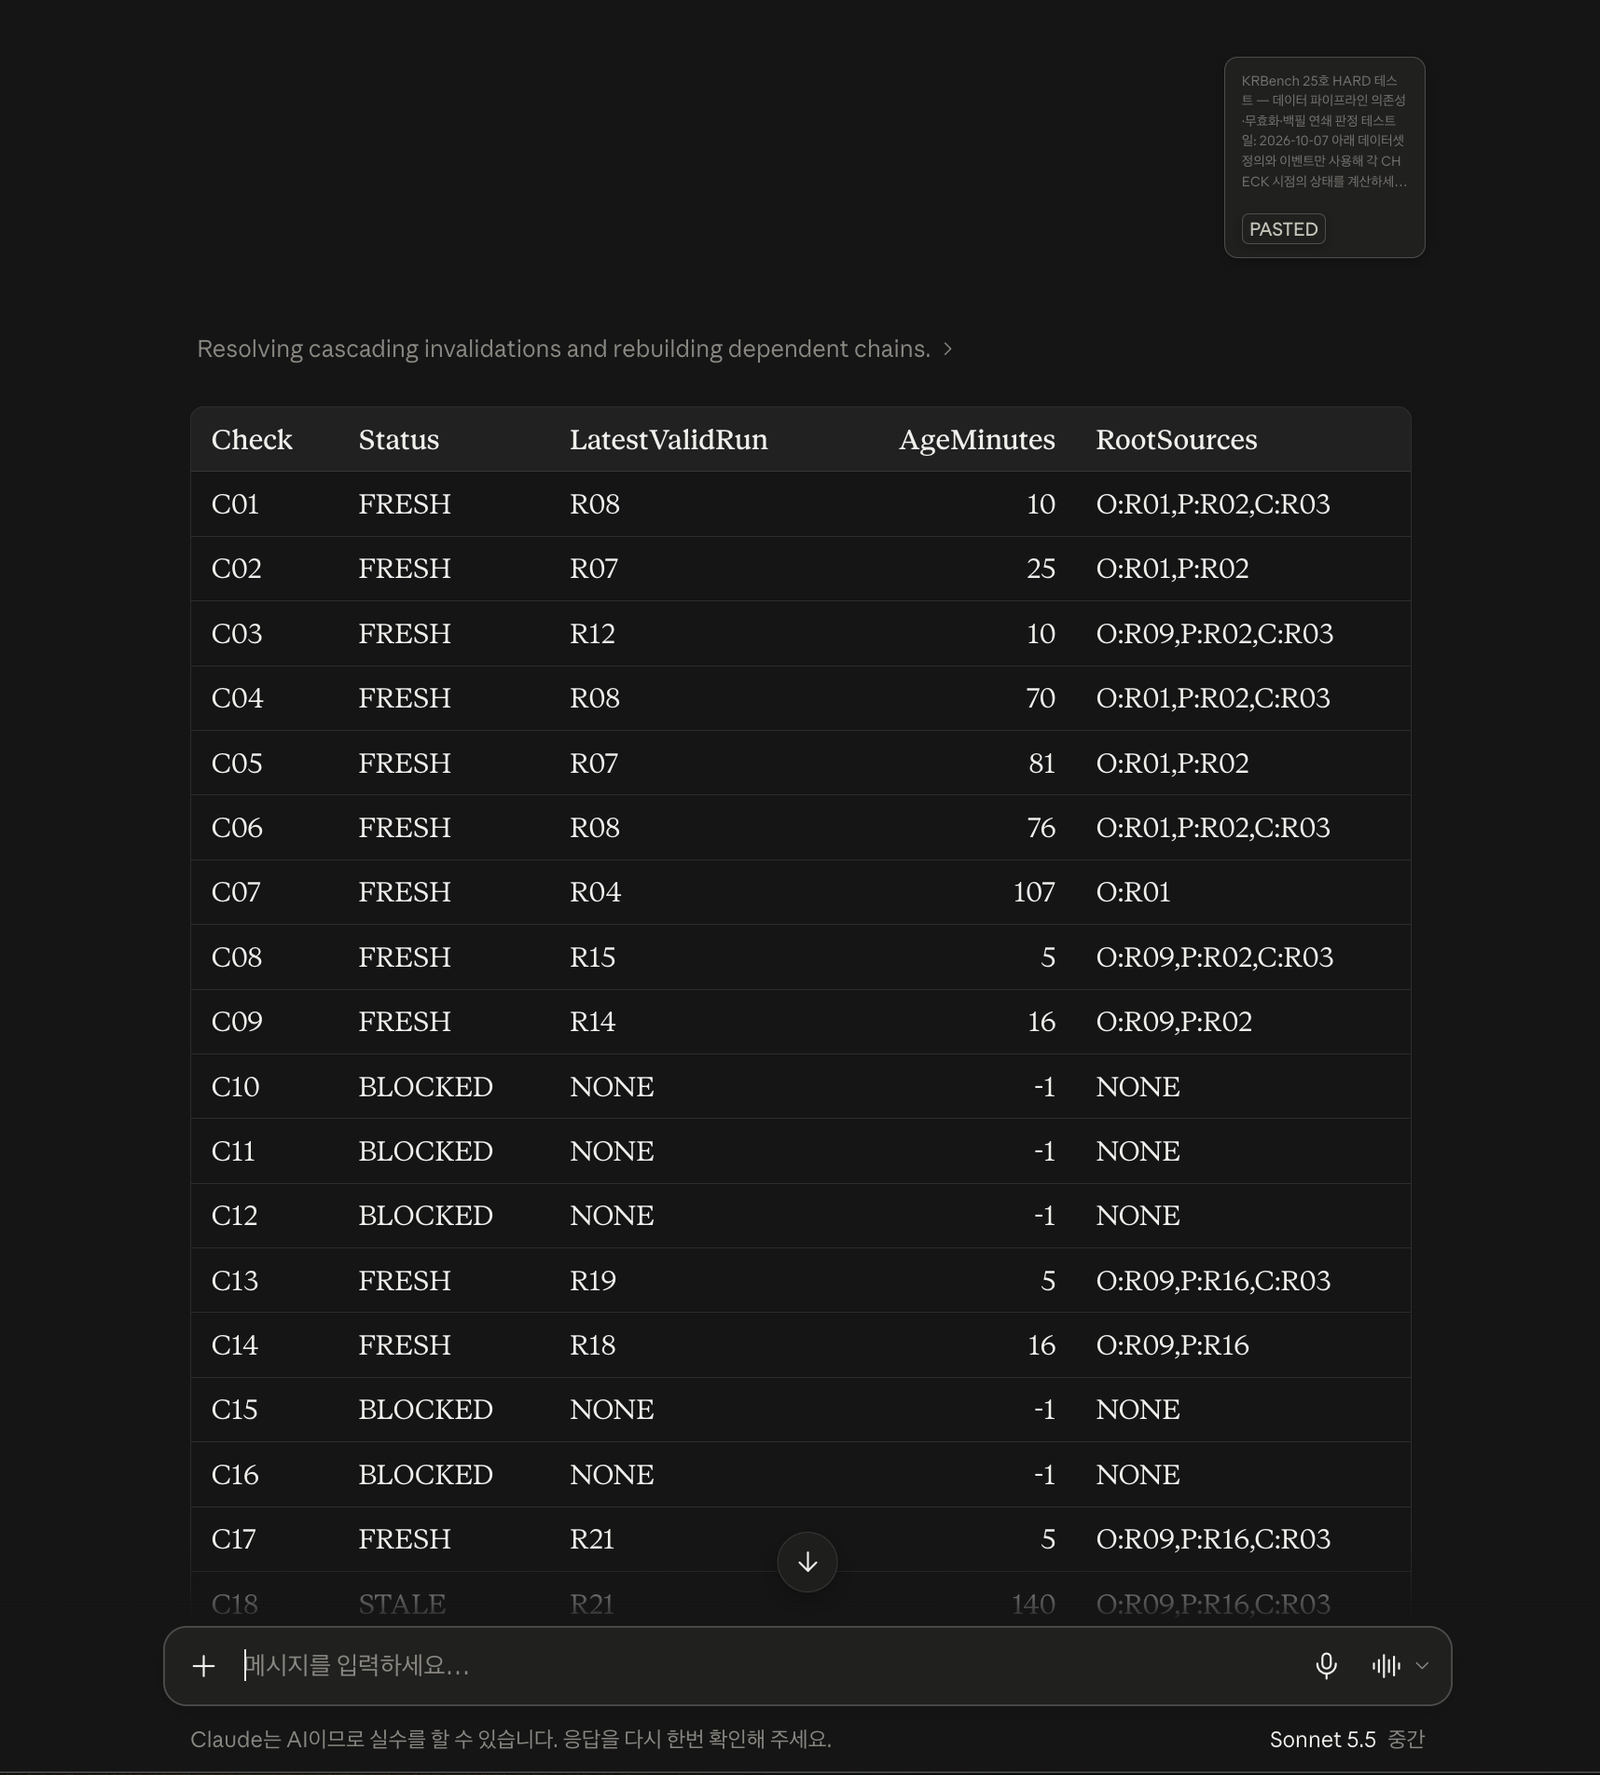The width and height of the screenshot is (1600, 1775).
Task: Click the PASTED badge label
Action: pyautogui.click(x=1283, y=229)
